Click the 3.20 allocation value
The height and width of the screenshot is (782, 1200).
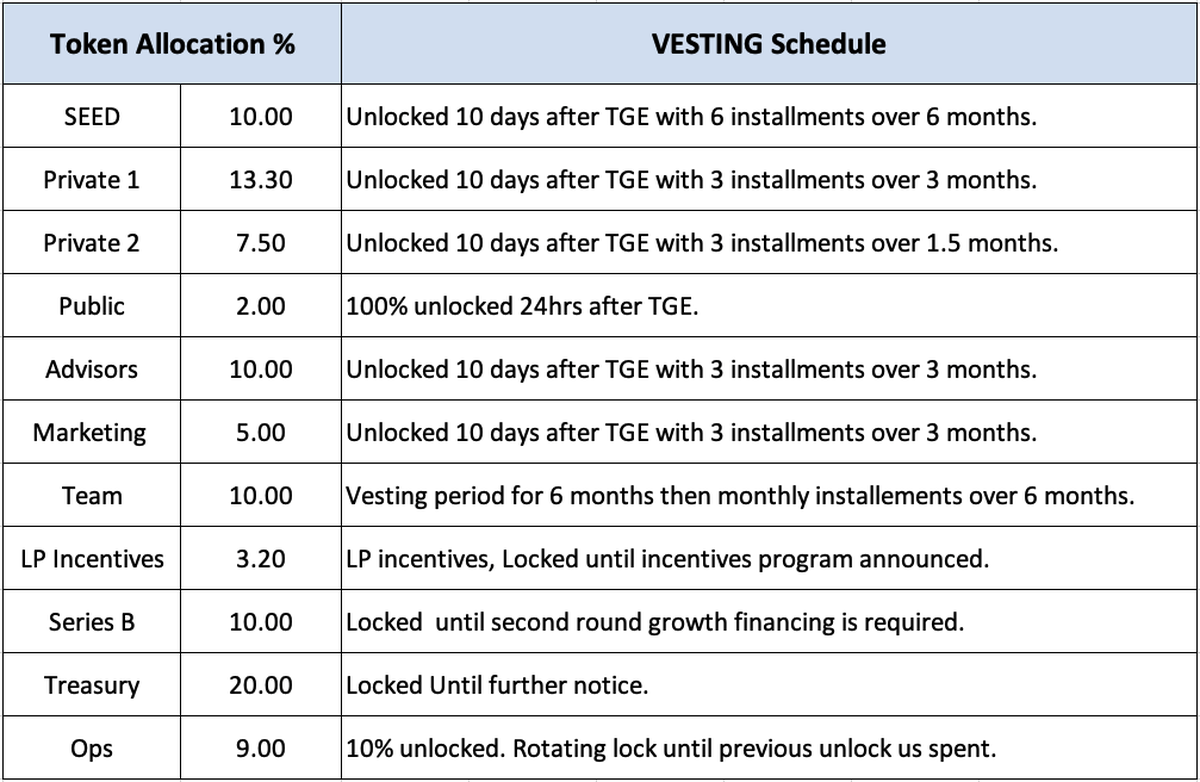coord(261,559)
